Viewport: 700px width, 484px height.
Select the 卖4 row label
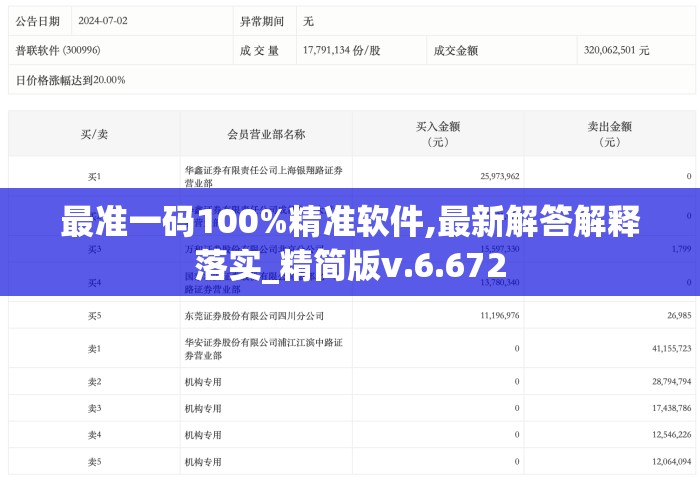pos(94,434)
